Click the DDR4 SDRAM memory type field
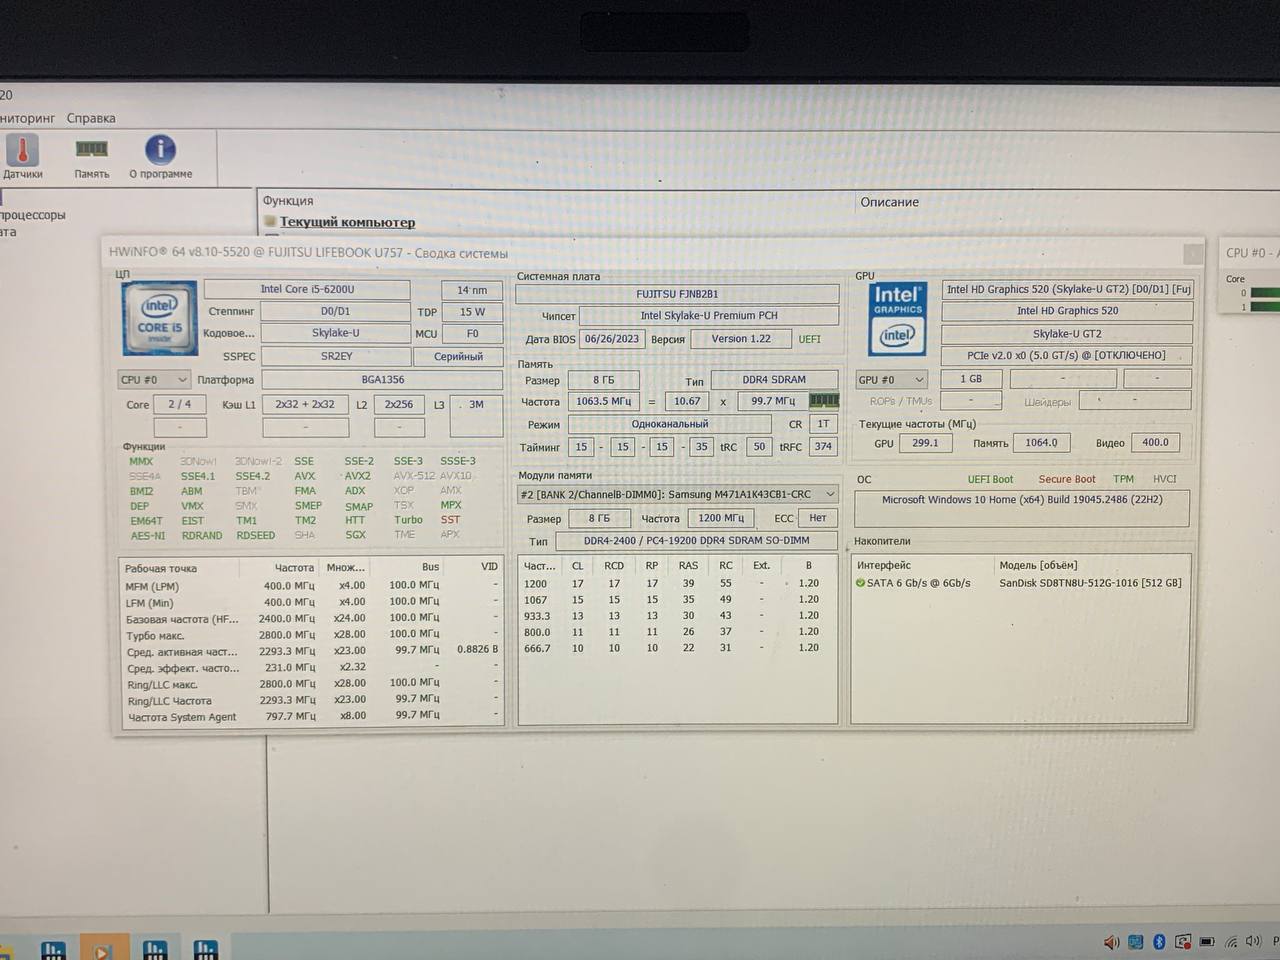This screenshot has width=1280, height=960. point(774,380)
